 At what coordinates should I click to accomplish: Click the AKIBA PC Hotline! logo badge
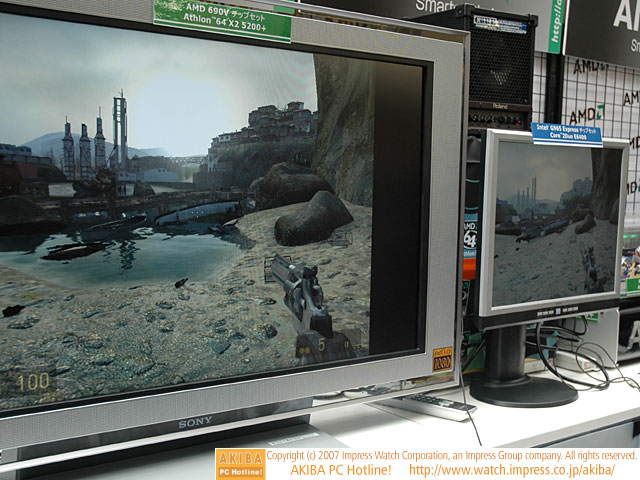240,464
